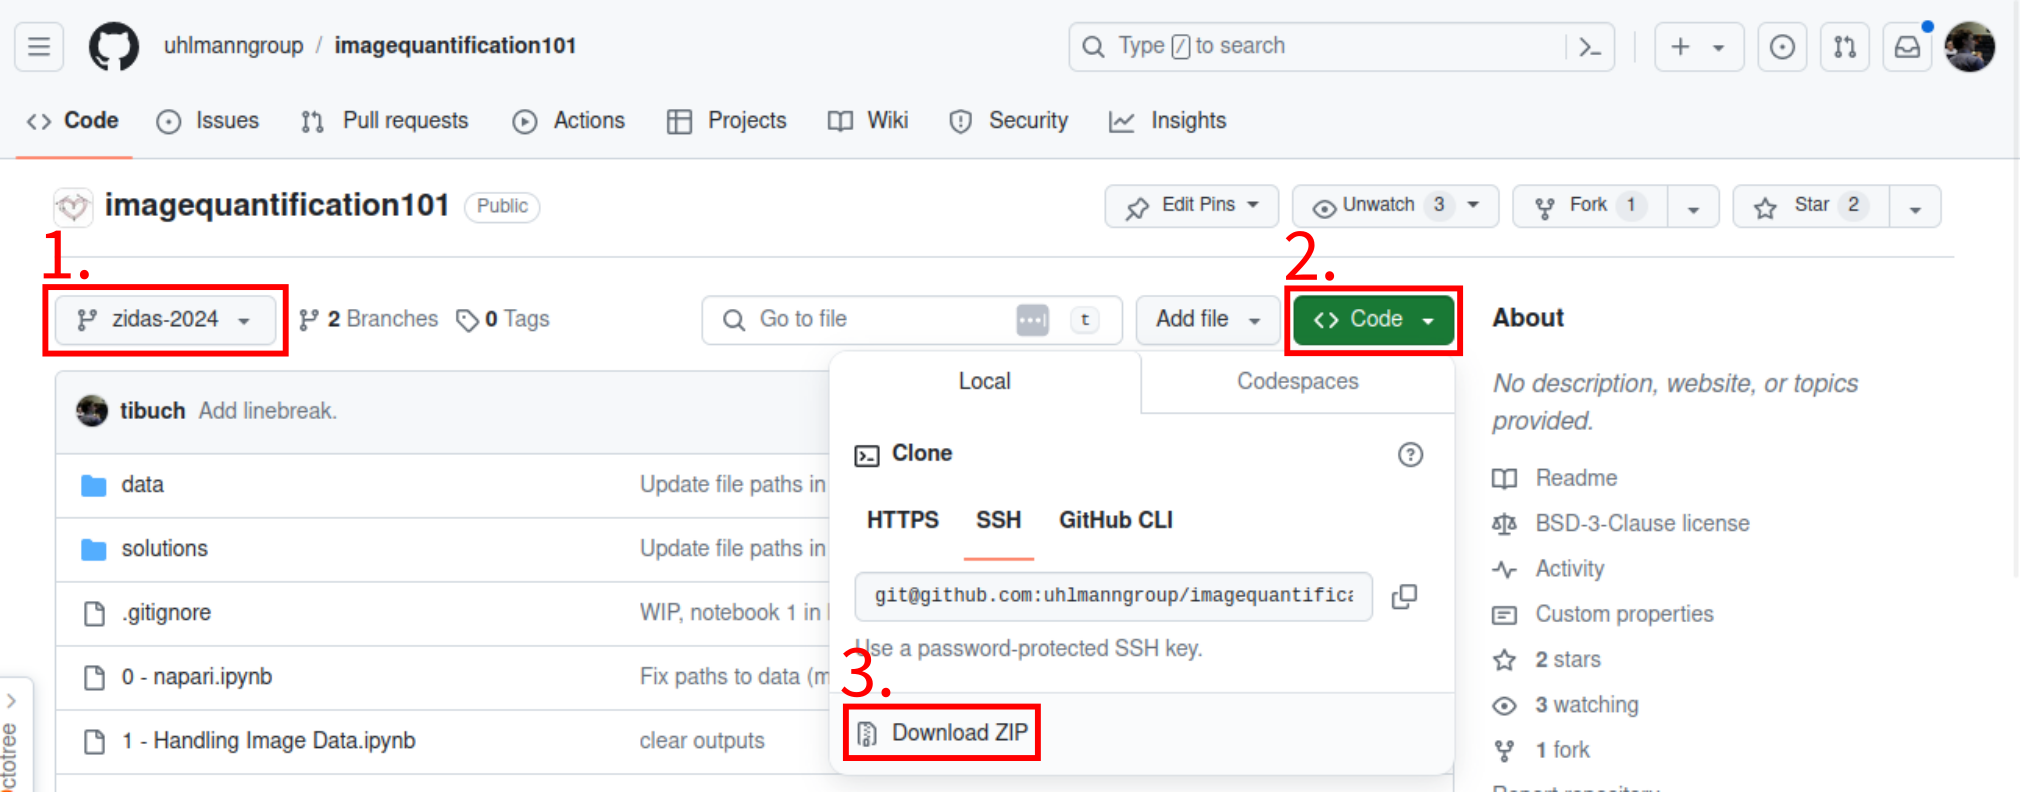The width and height of the screenshot is (2020, 792).
Task: Expand the Fork options arrow
Action: [x=1693, y=206]
